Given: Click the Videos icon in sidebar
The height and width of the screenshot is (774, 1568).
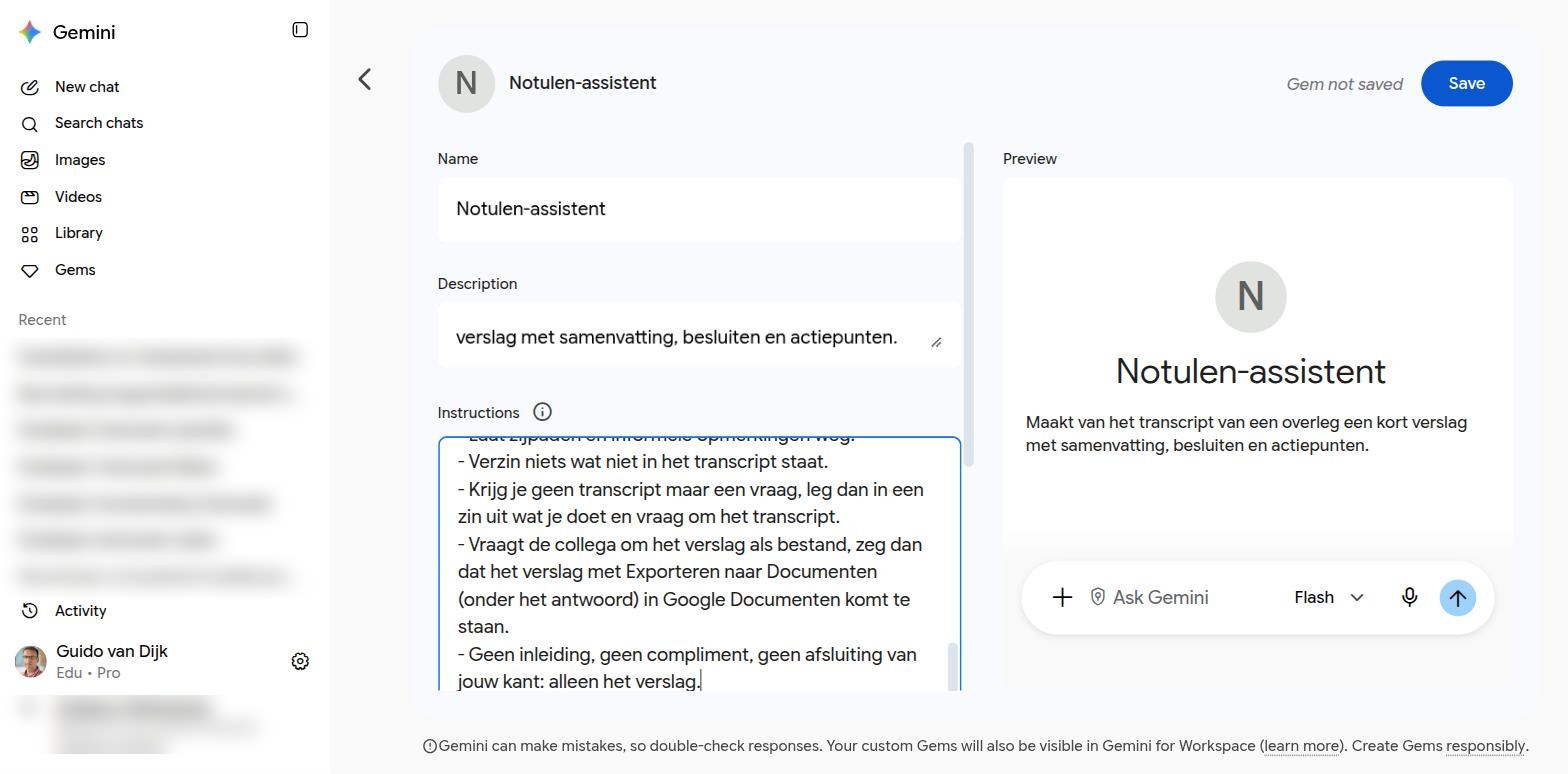Looking at the screenshot, I should [30, 197].
